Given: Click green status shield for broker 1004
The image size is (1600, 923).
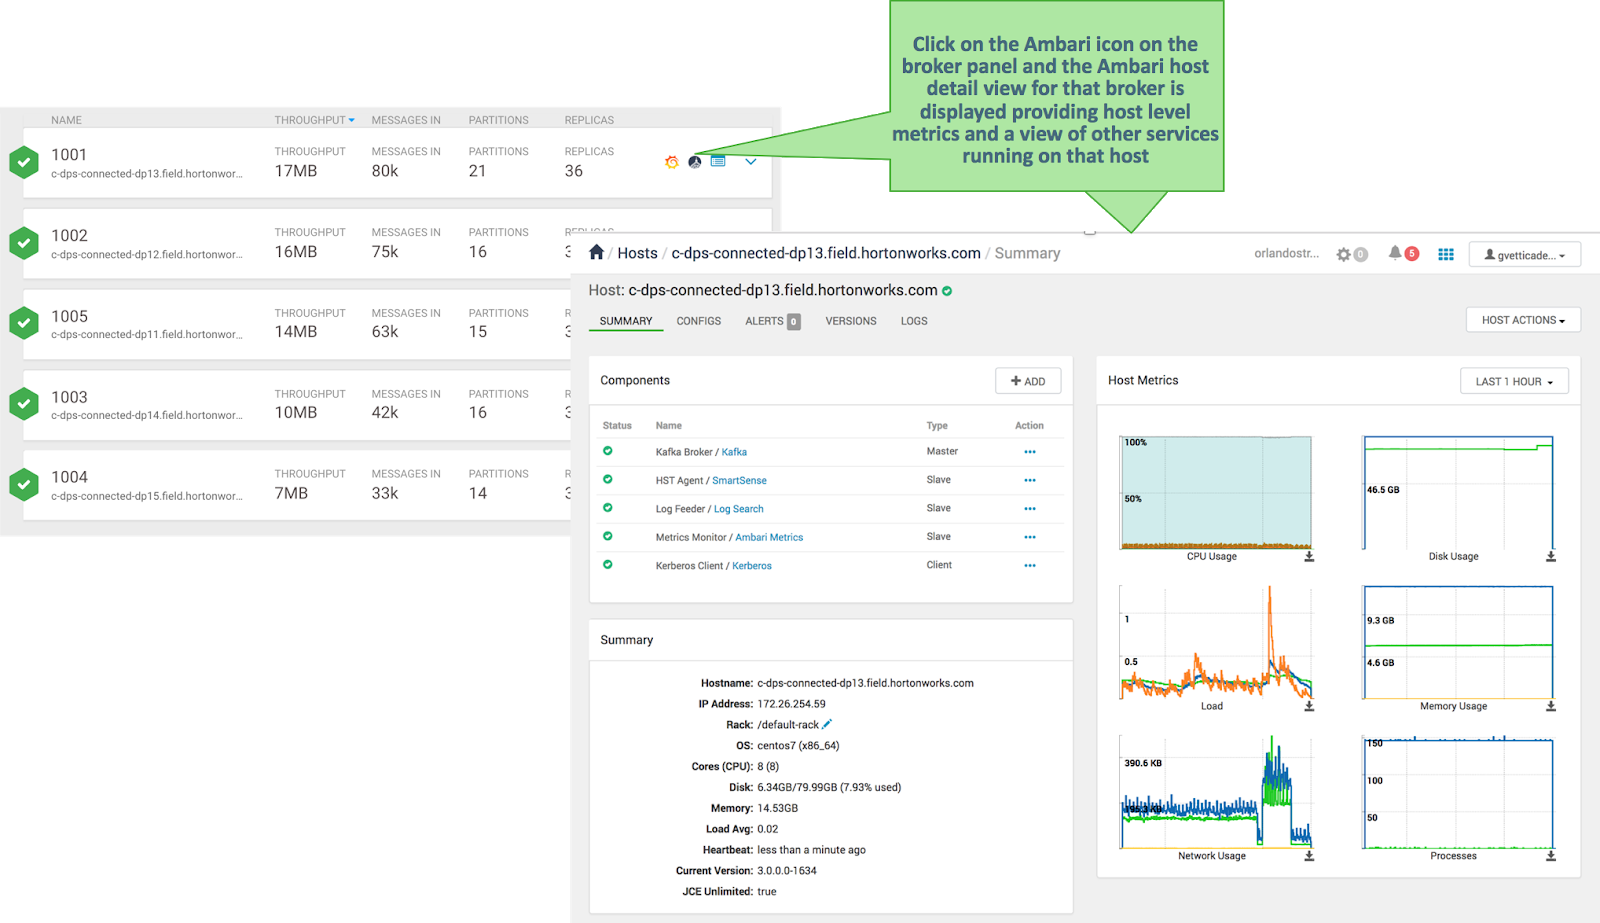Looking at the screenshot, I should (24, 485).
